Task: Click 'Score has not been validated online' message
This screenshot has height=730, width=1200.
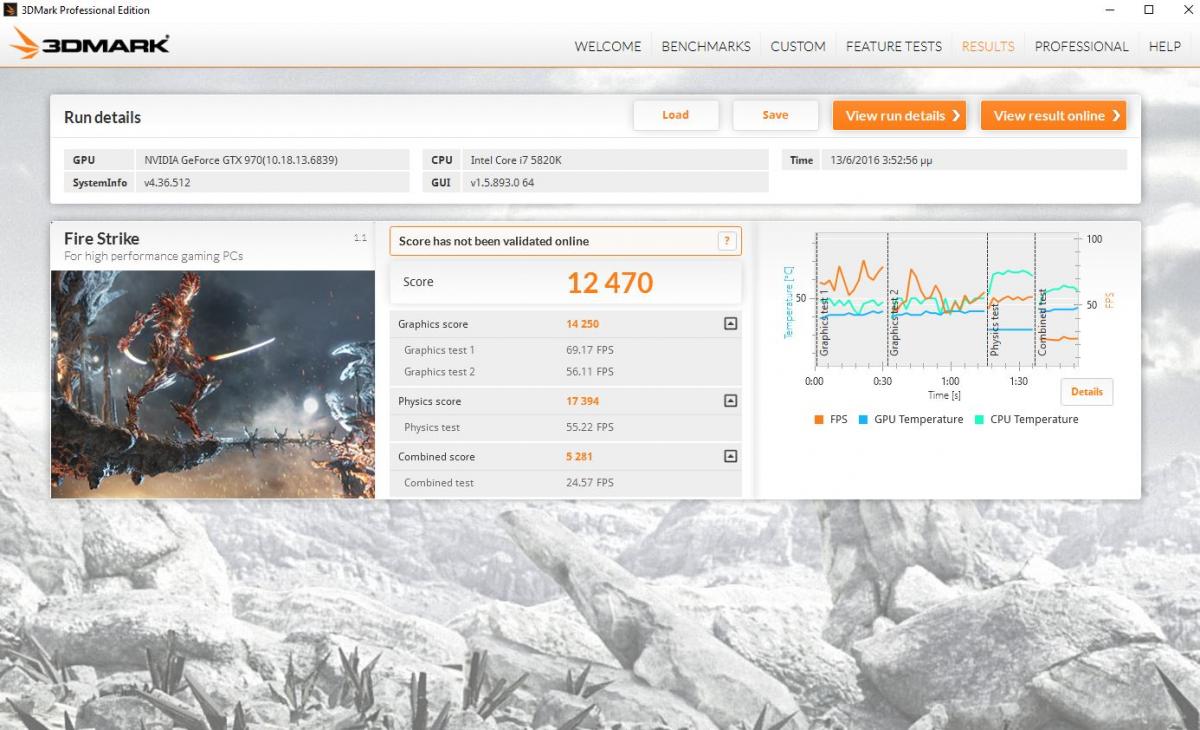Action: pos(494,241)
